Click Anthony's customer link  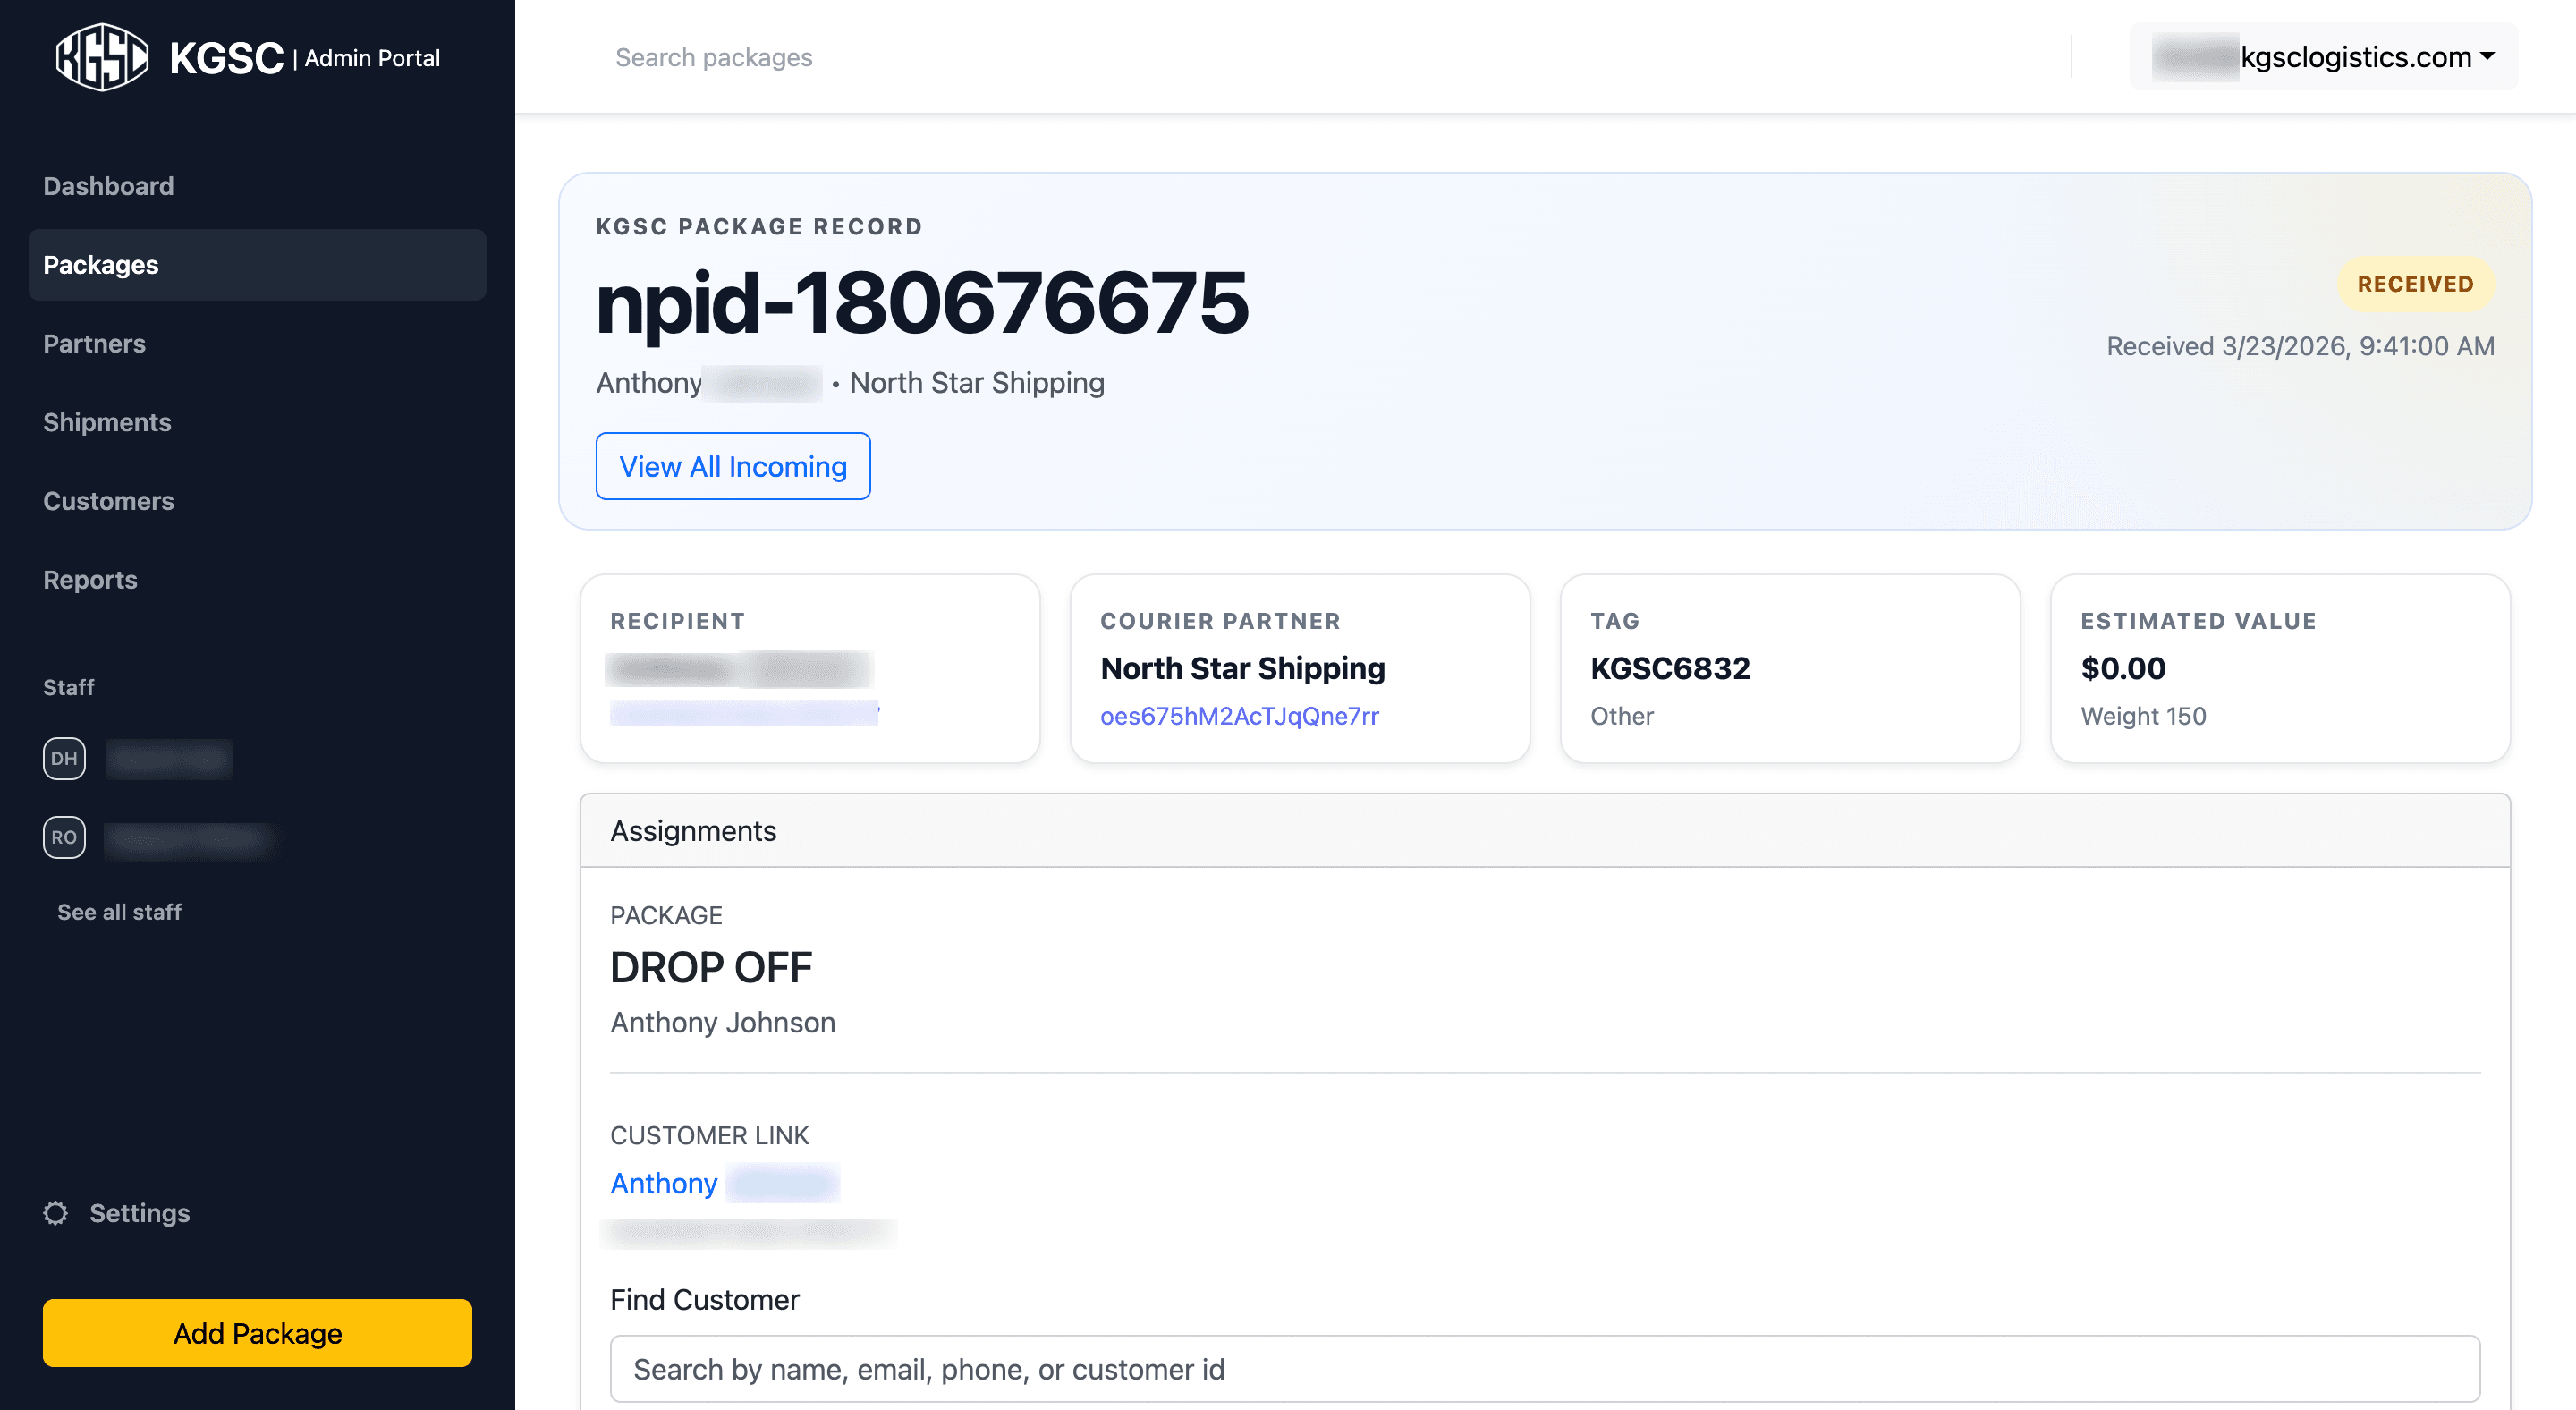663,1183
